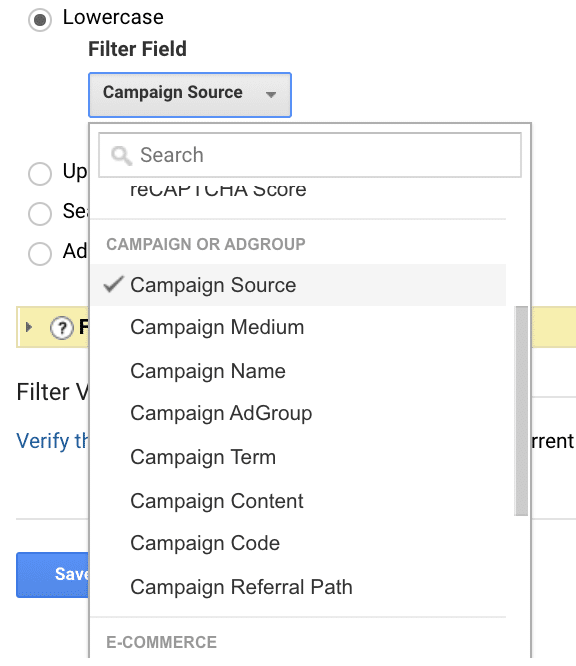Click the help question mark icon

[x=62, y=328]
